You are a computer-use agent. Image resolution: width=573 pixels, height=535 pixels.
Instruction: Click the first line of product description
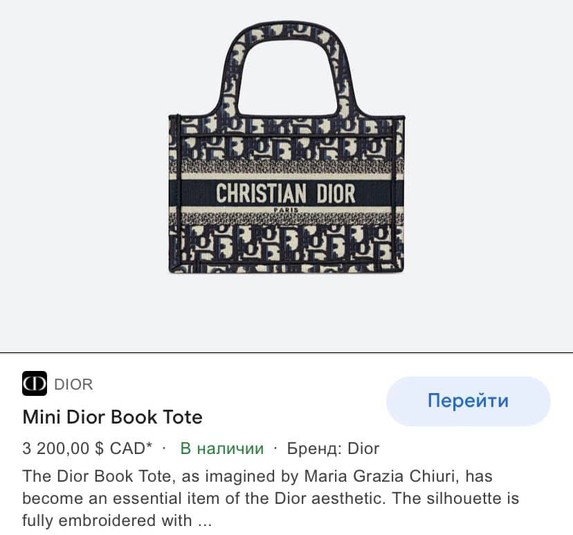tap(257, 476)
